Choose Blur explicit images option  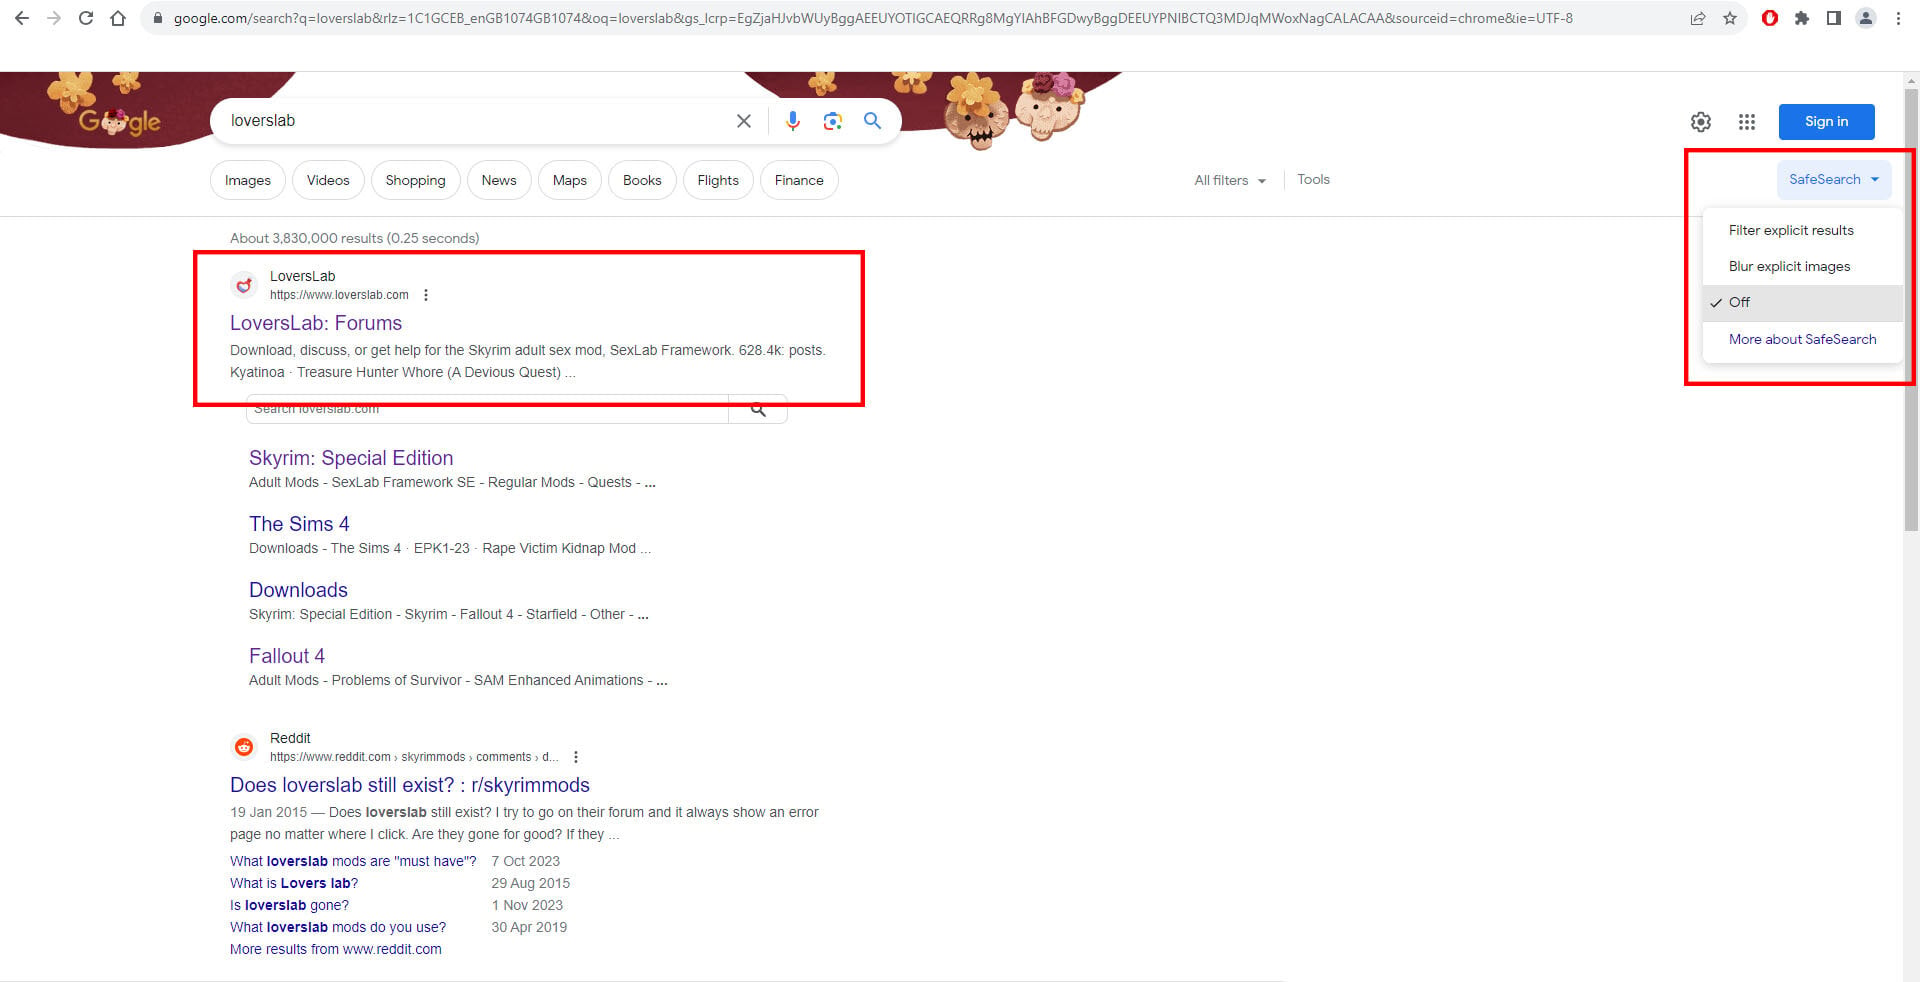point(1802,266)
